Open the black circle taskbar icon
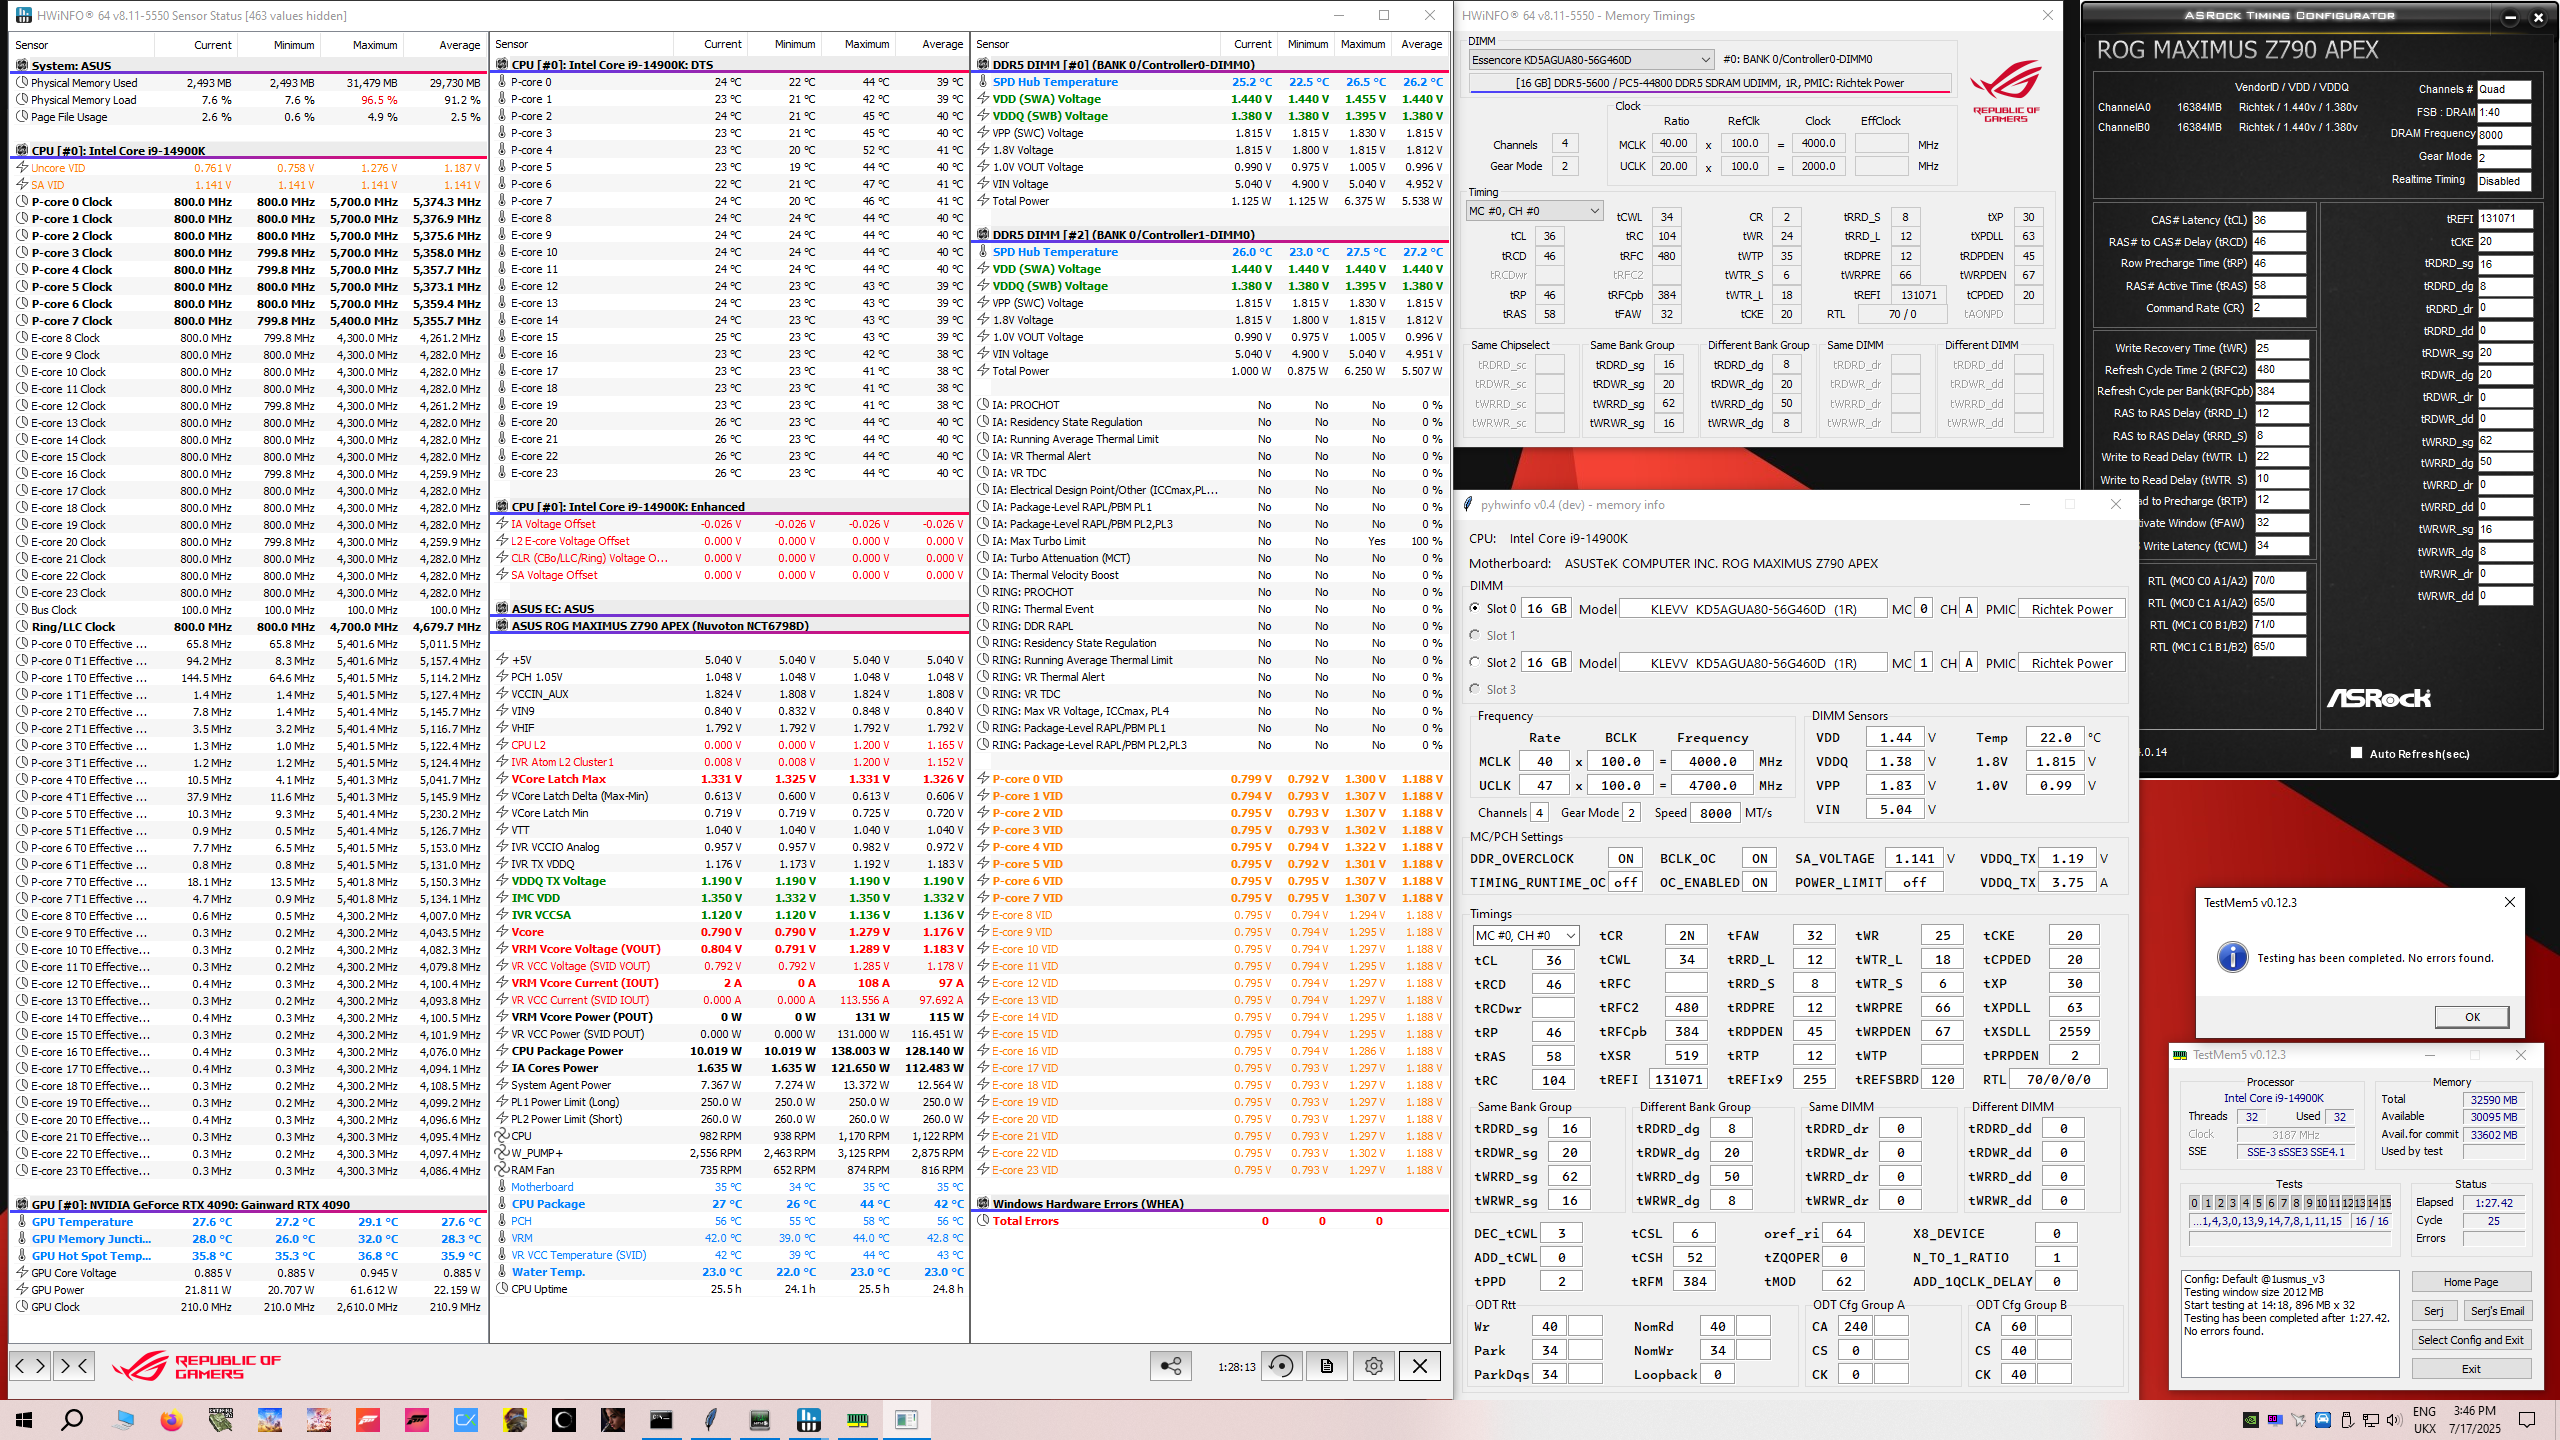 click(x=564, y=1420)
